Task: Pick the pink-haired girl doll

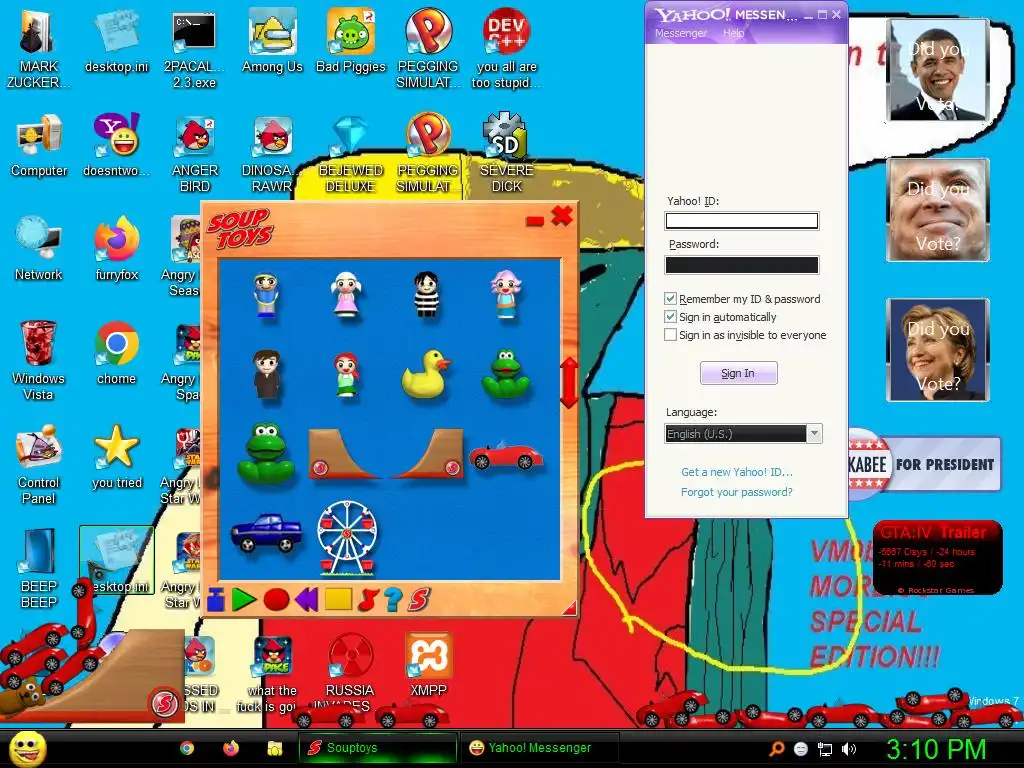Action: (x=506, y=294)
